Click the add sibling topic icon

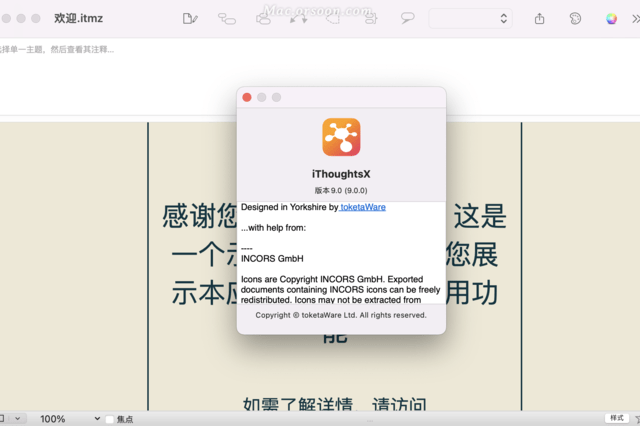(263, 19)
